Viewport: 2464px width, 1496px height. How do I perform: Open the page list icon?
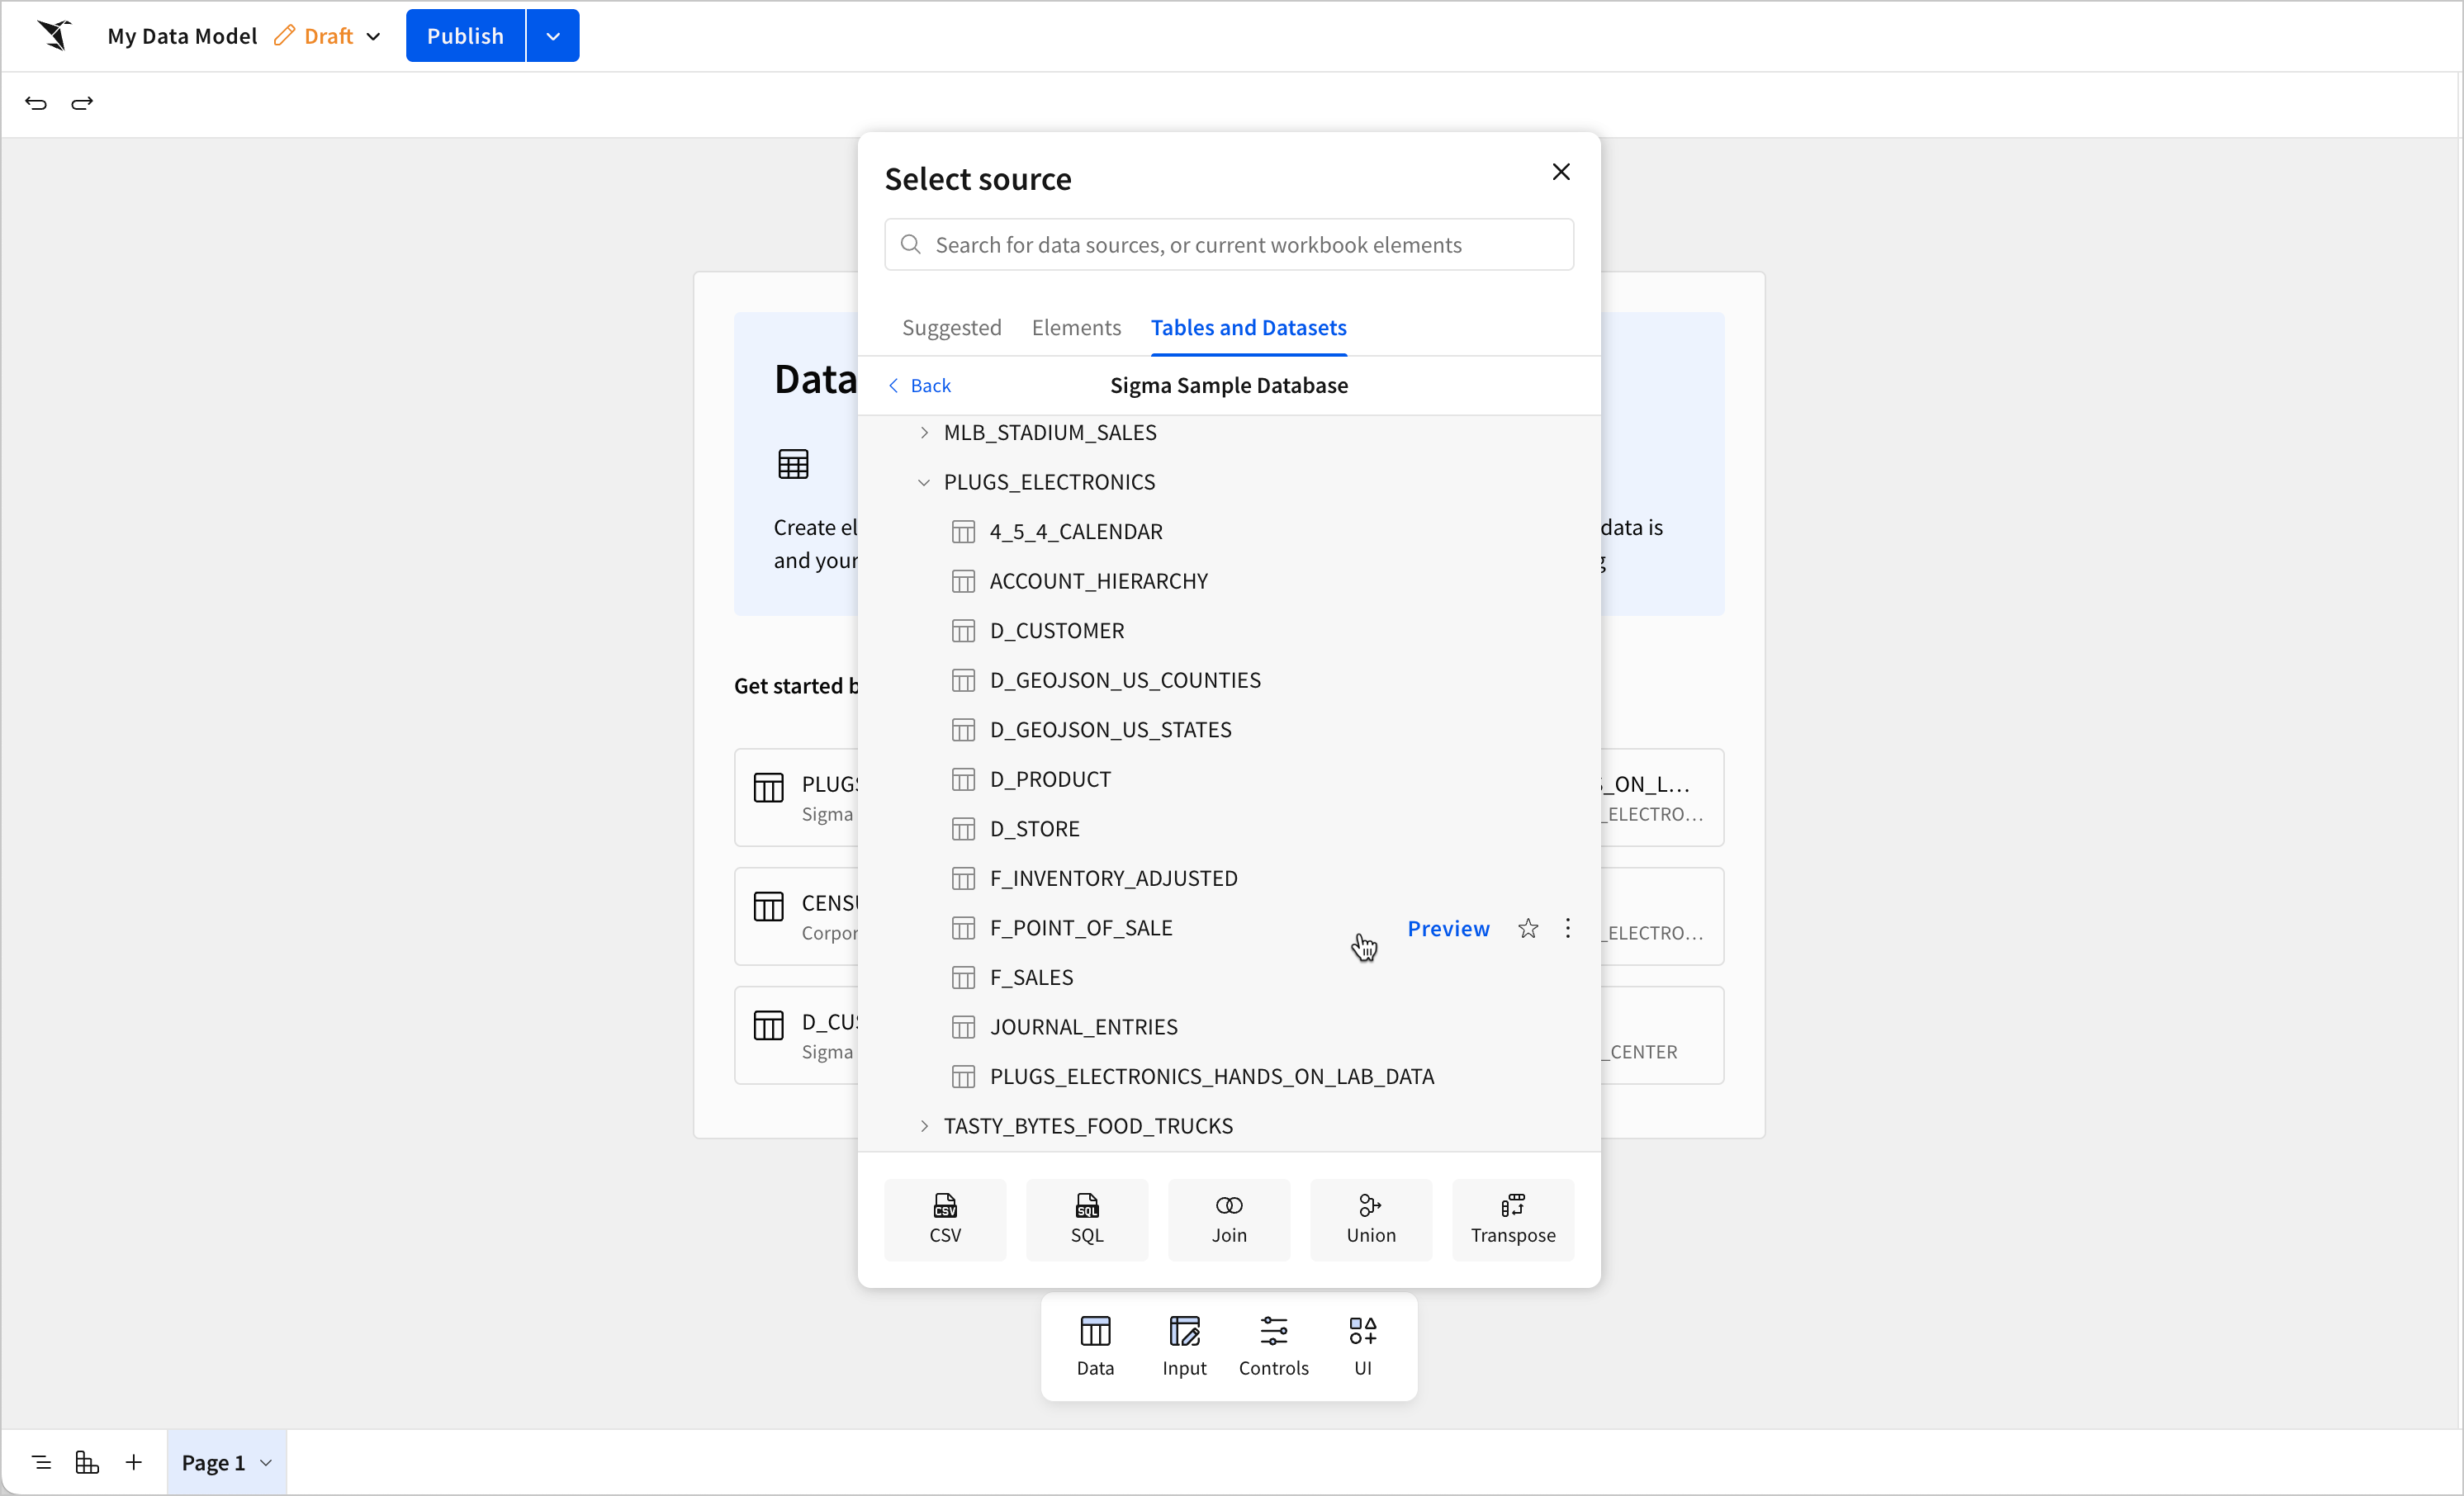point(41,1462)
